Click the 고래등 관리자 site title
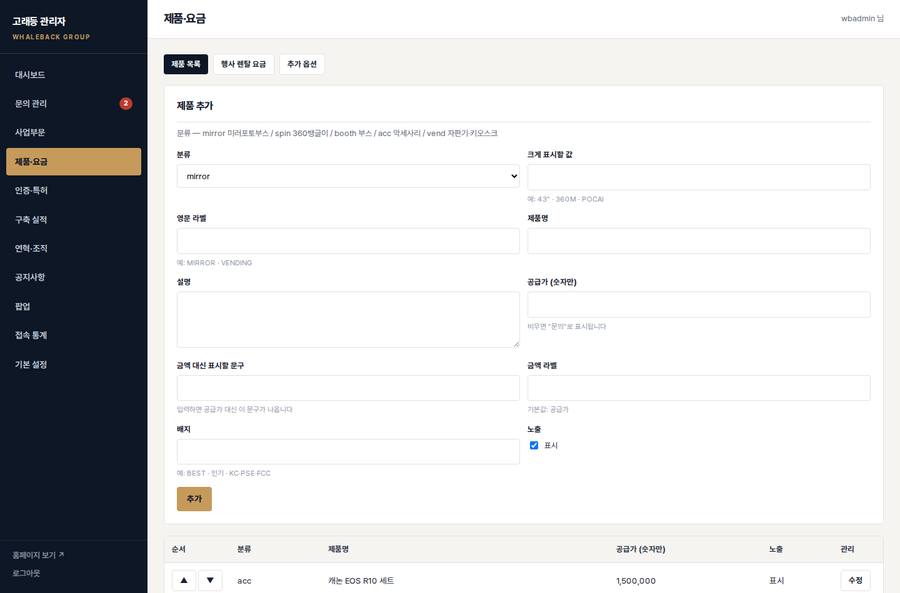This screenshot has width=900, height=593. tap(39, 21)
